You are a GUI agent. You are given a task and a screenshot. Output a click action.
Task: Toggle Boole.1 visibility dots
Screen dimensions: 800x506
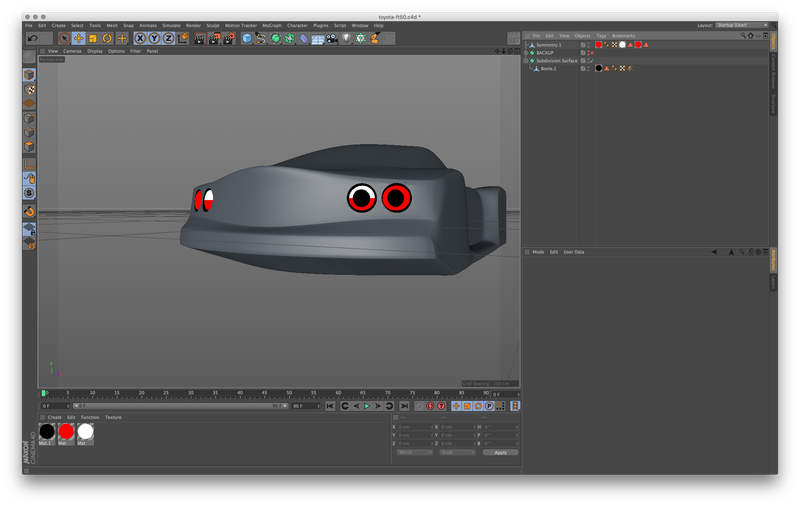click(x=588, y=68)
